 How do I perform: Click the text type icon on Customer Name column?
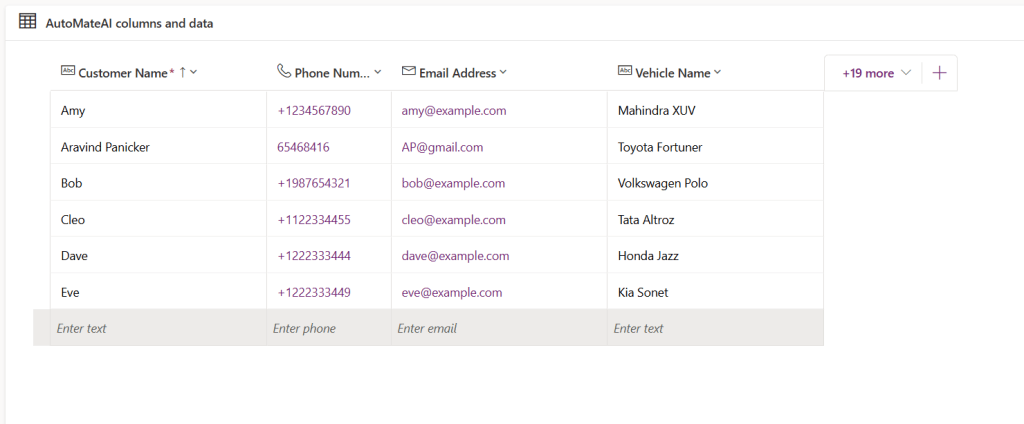tap(67, 71)
